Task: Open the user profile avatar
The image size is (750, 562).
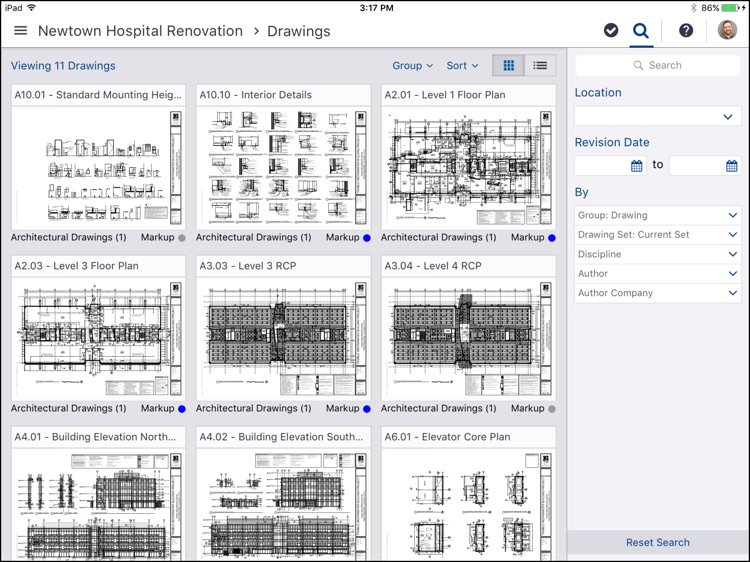Action: tap(727, 31)
